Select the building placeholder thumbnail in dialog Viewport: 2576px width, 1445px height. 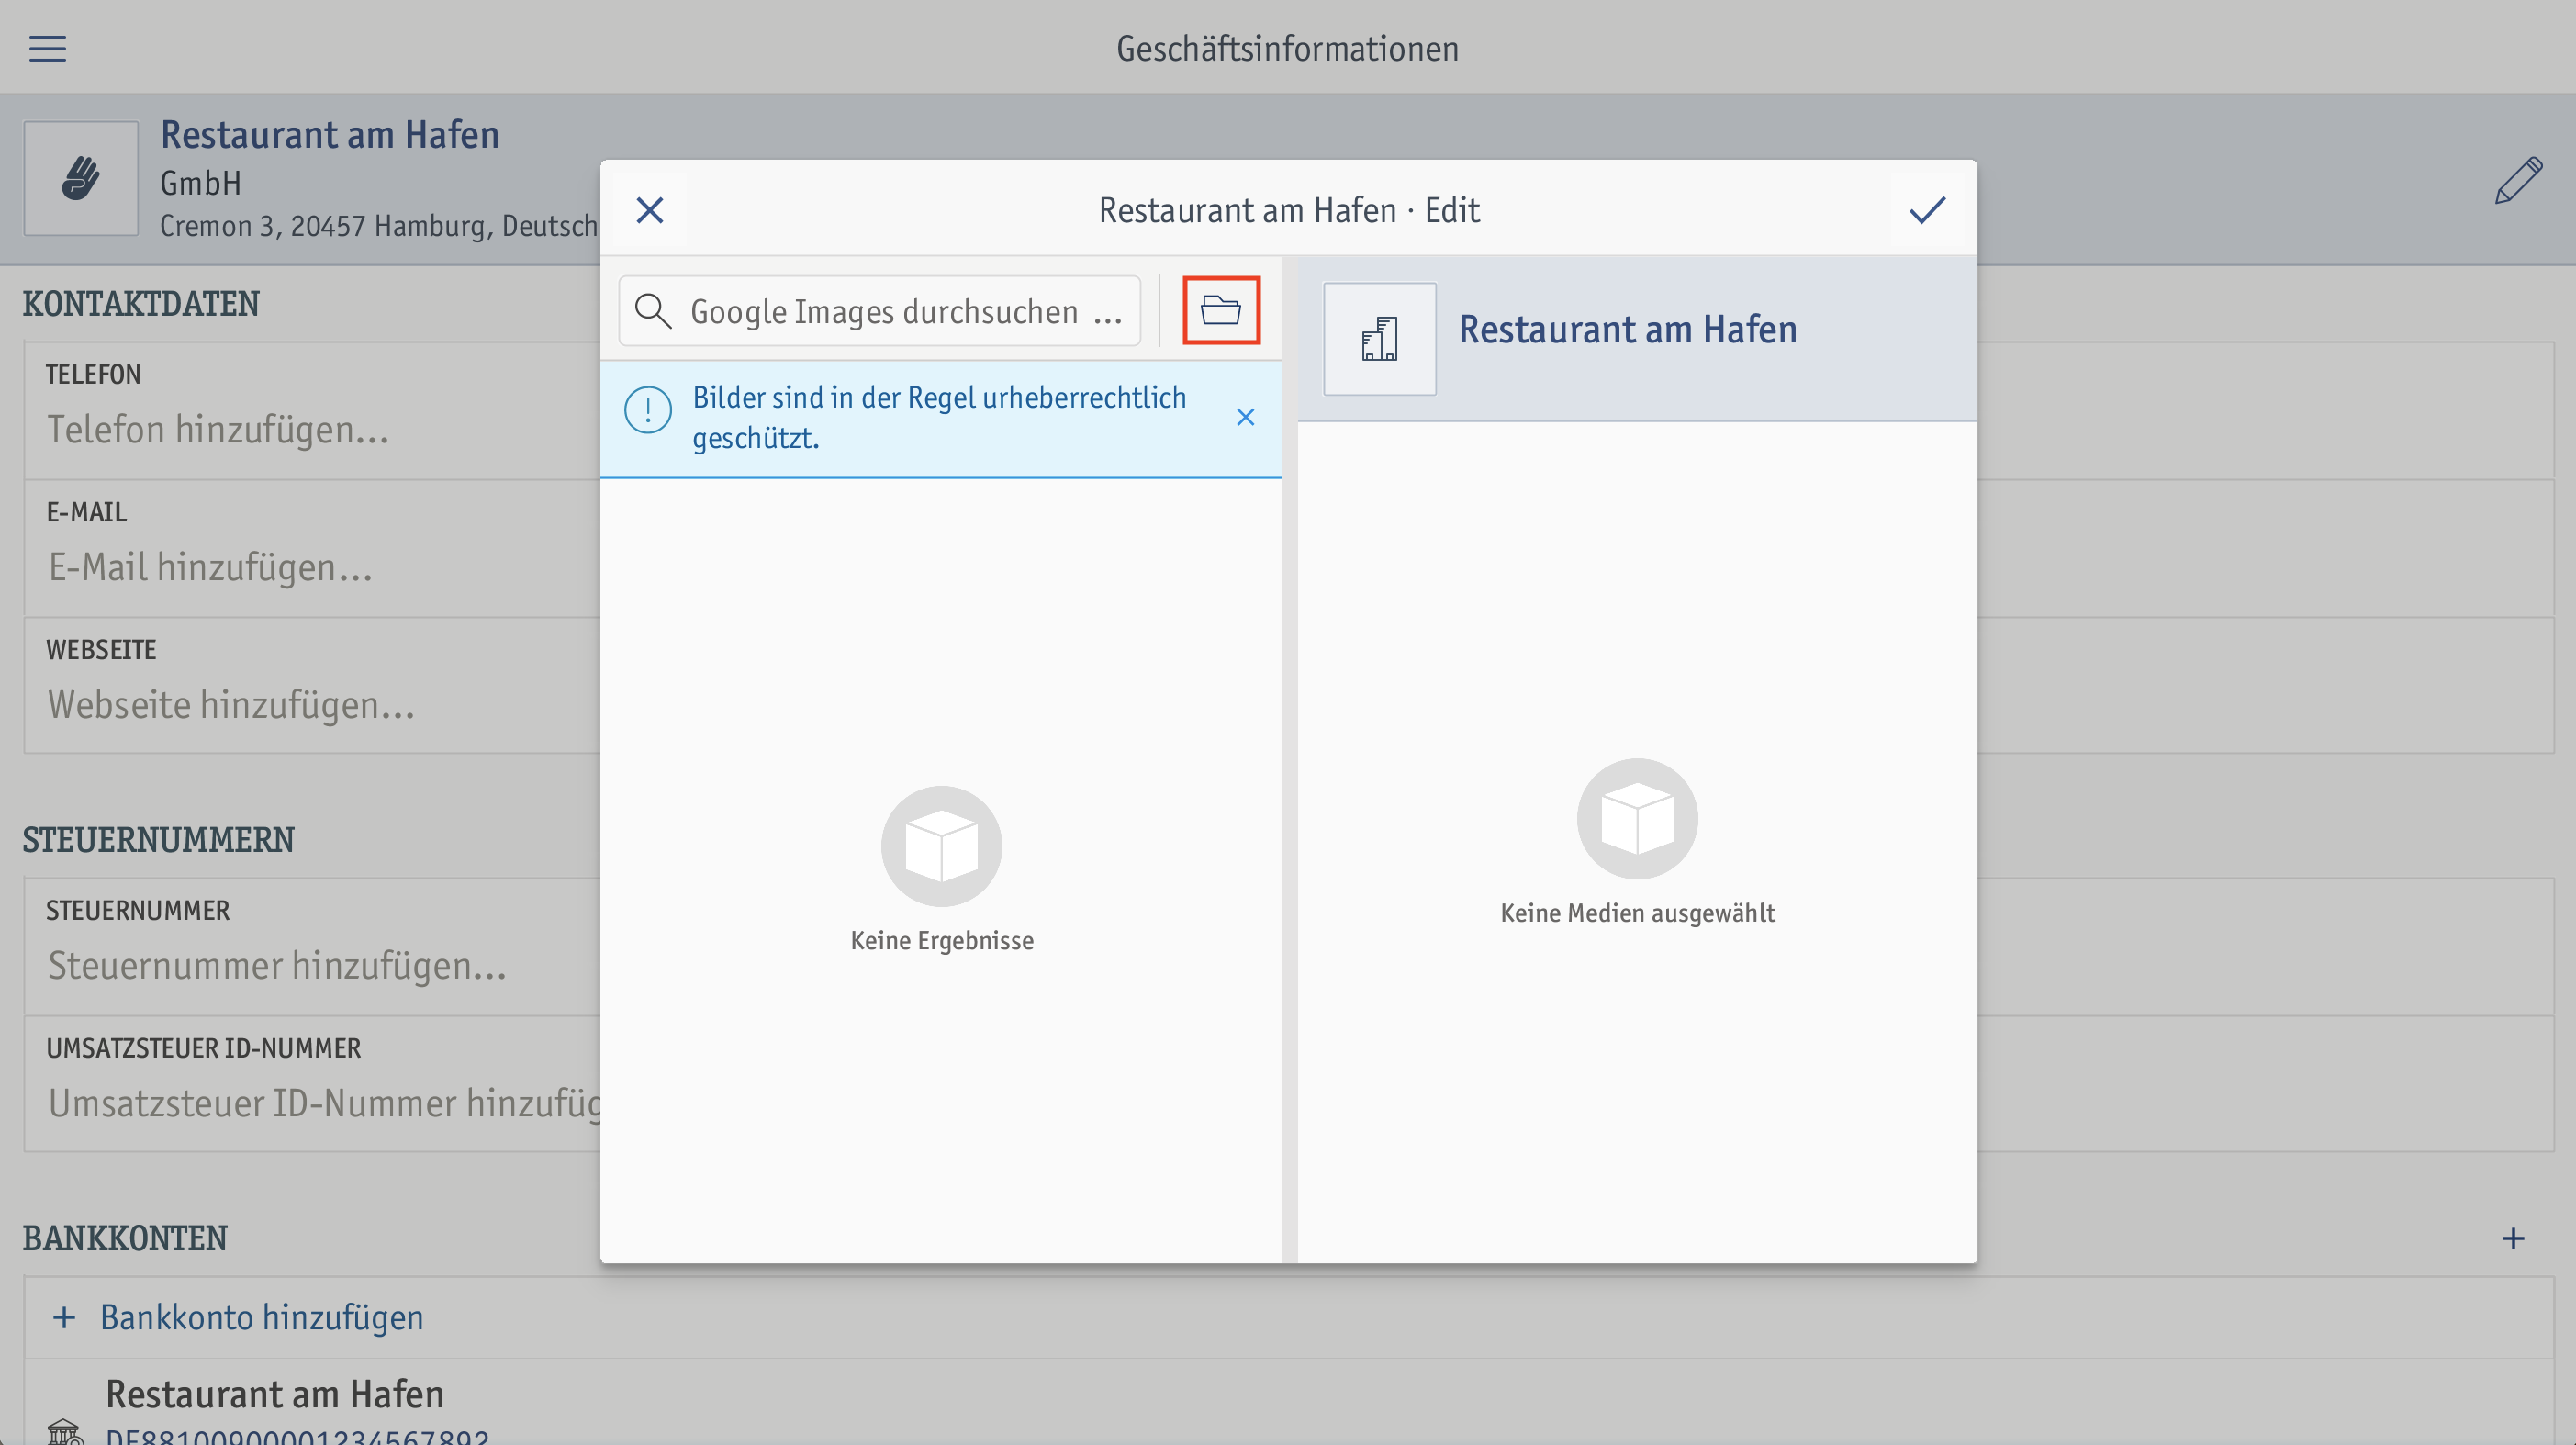(x=1380, y=339)
